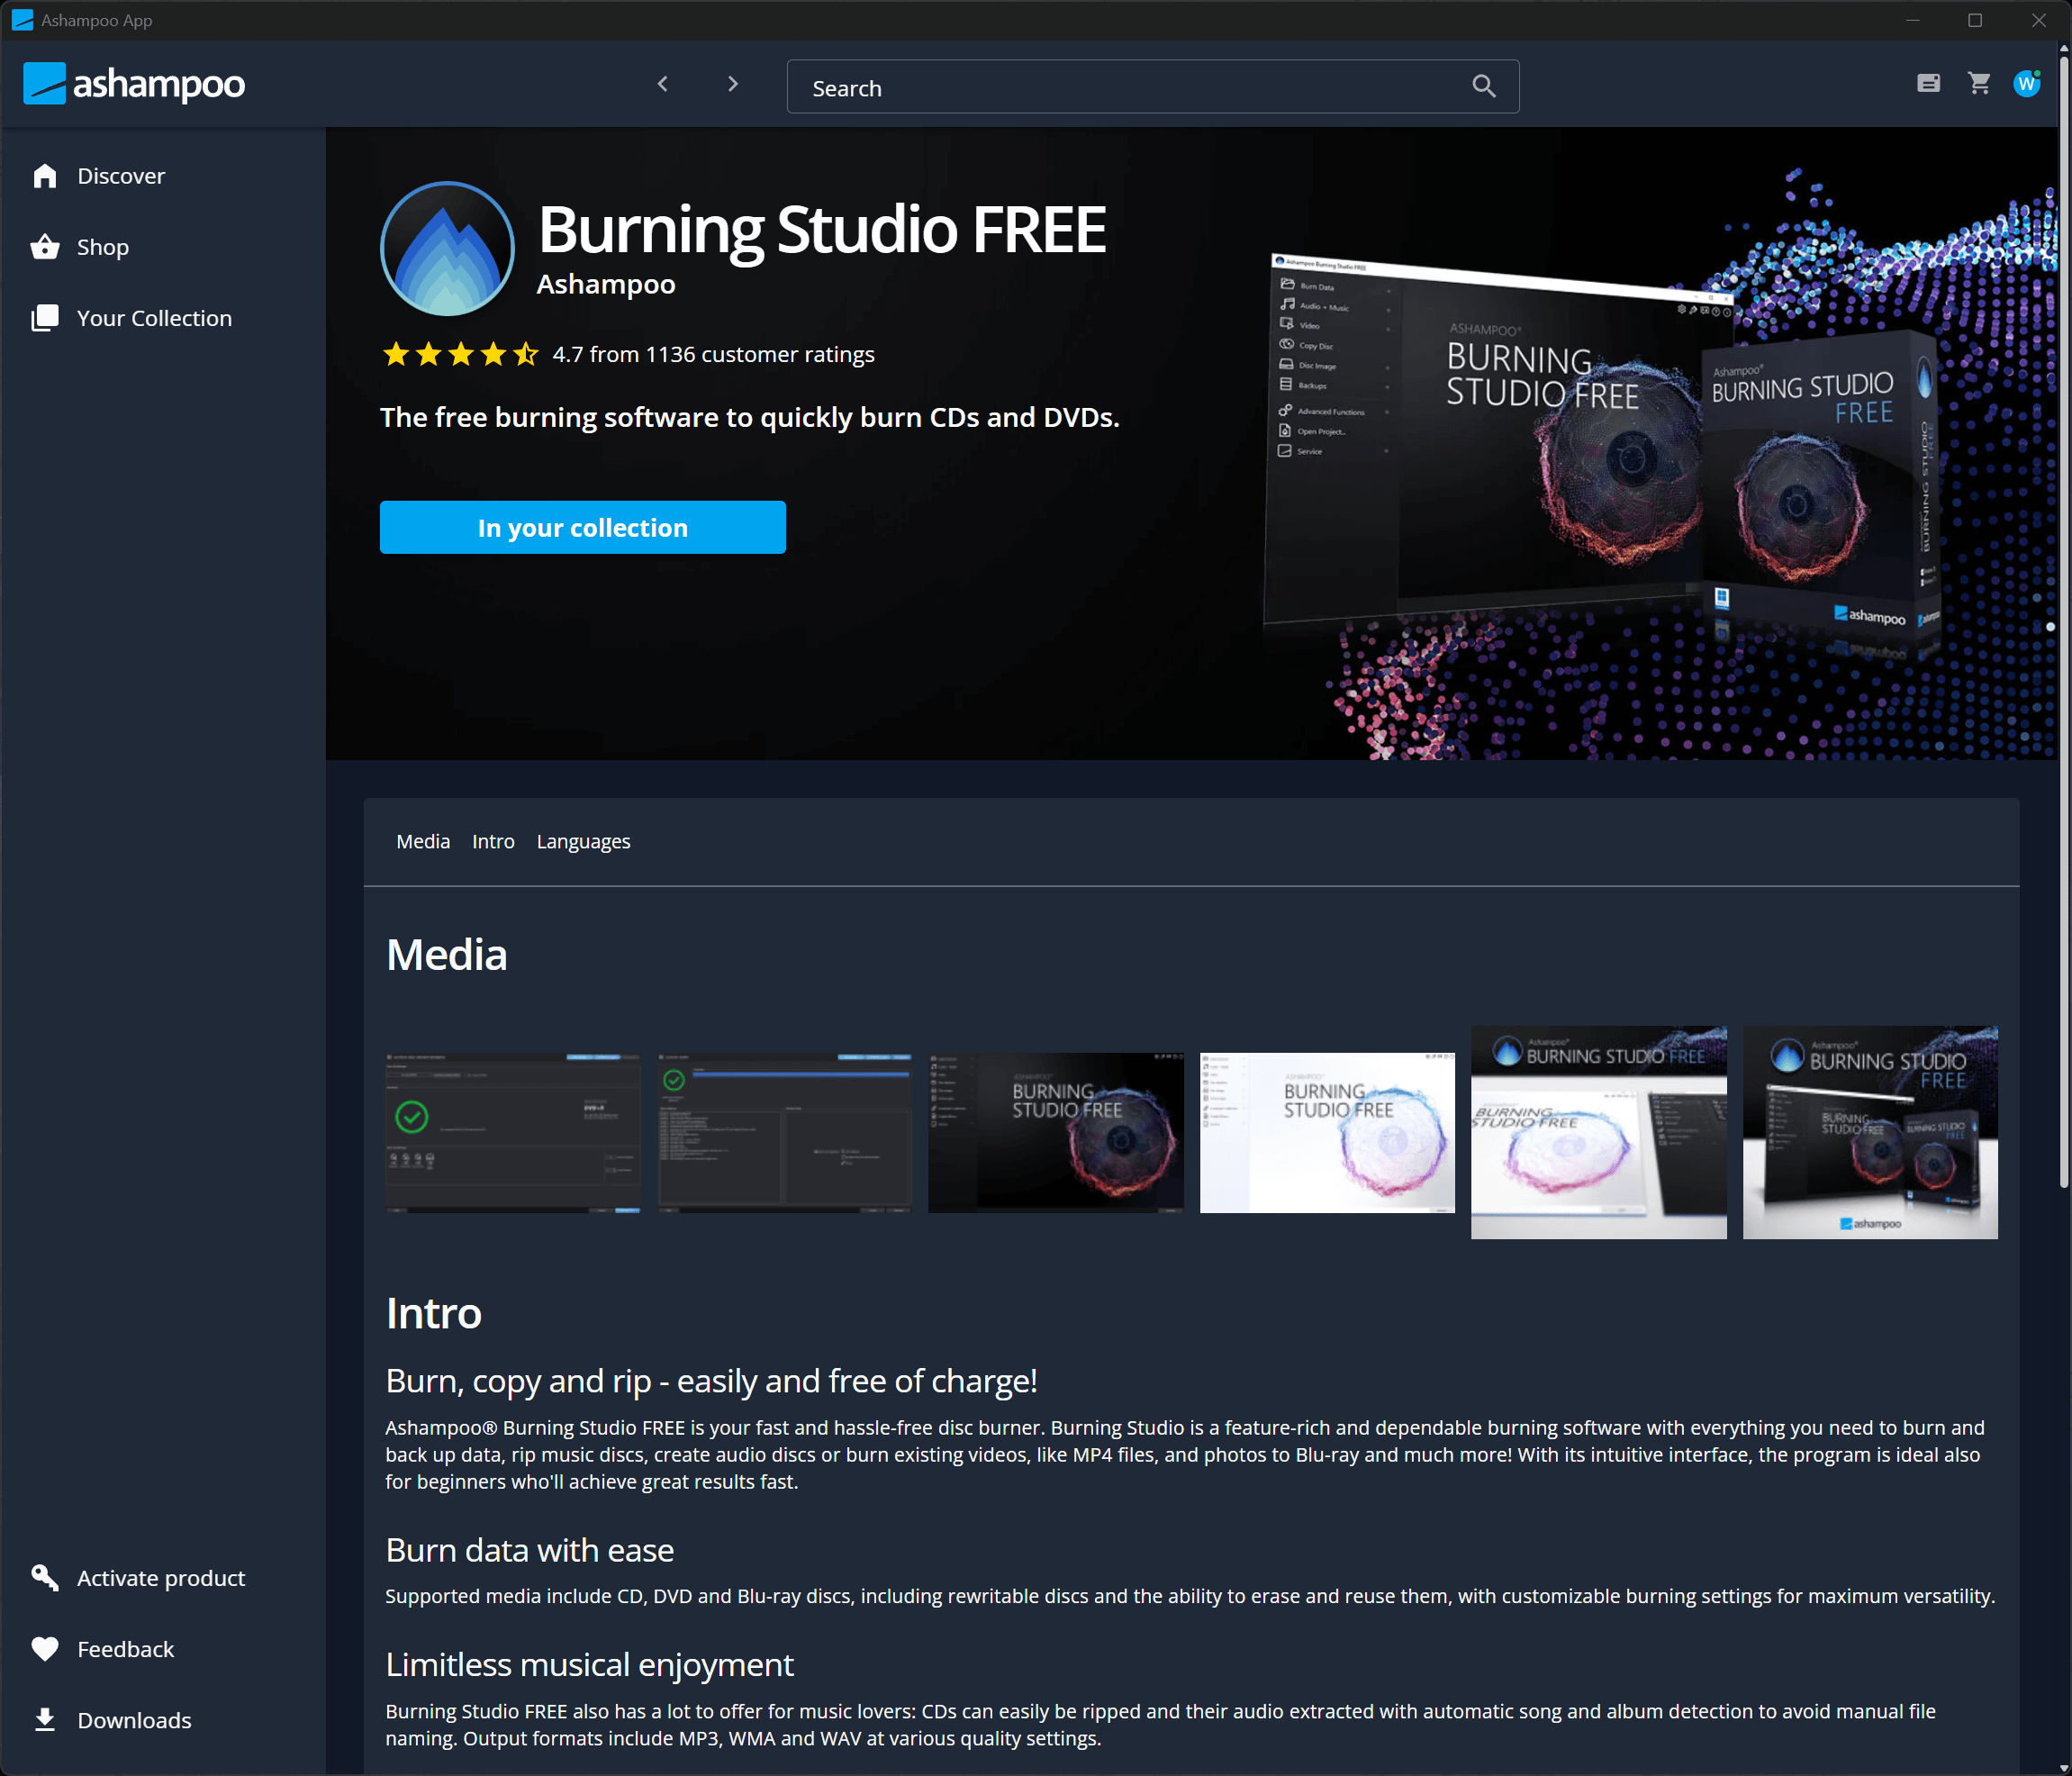
Task: Click the magnifier search icon
Action: (1484, 87)
